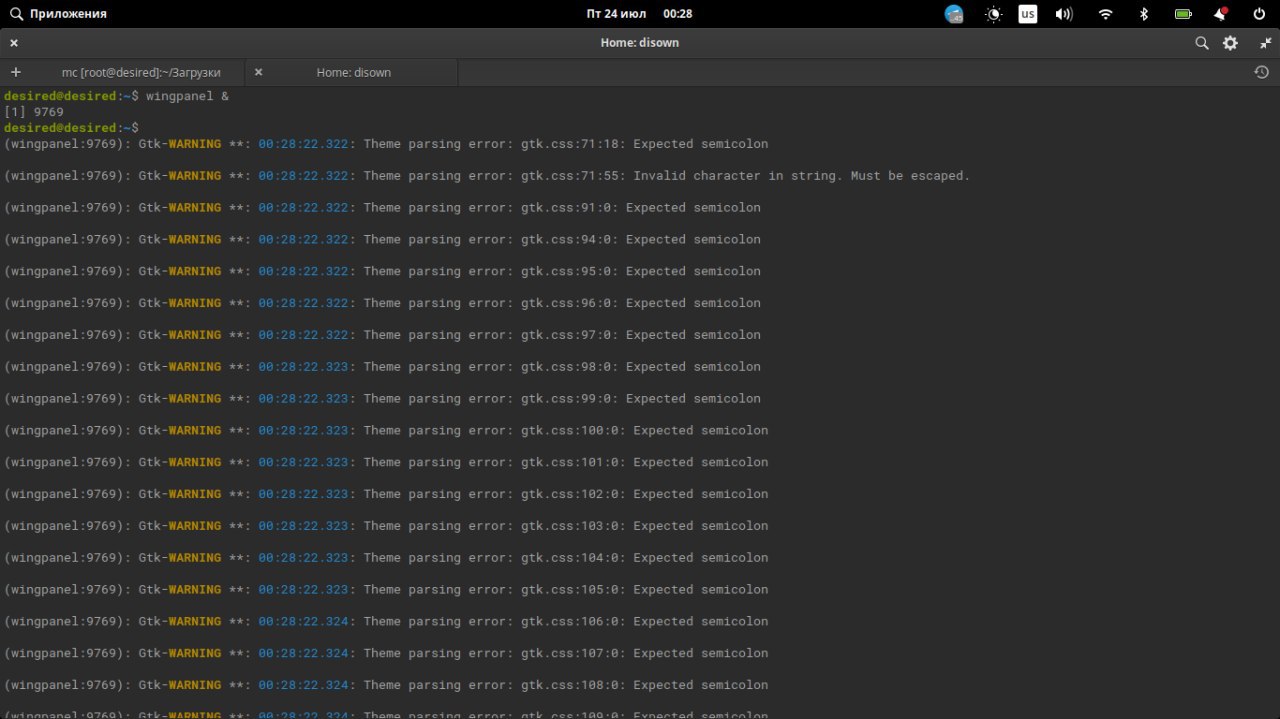Viewport: 1280px width, 719px height.
Task: Show notifications via the bell icon
Action: (1221, 14)
